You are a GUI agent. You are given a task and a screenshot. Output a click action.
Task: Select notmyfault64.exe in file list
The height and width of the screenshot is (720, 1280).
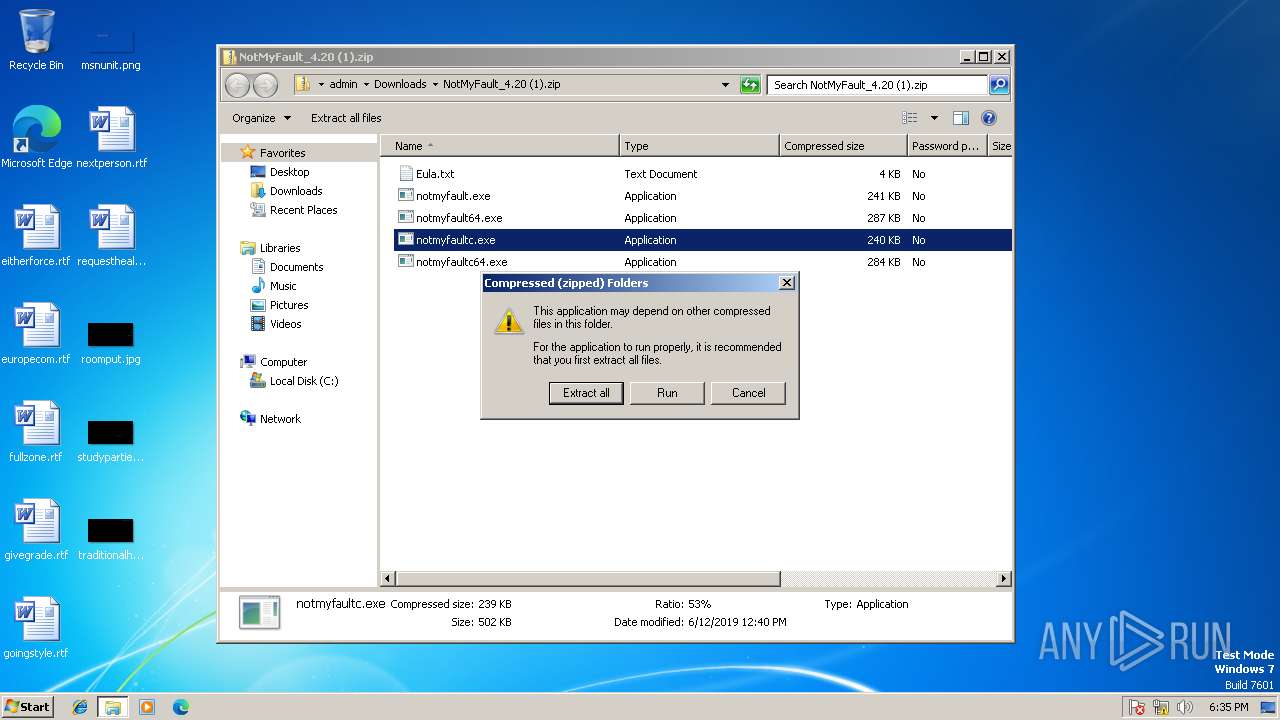point(704,218)
